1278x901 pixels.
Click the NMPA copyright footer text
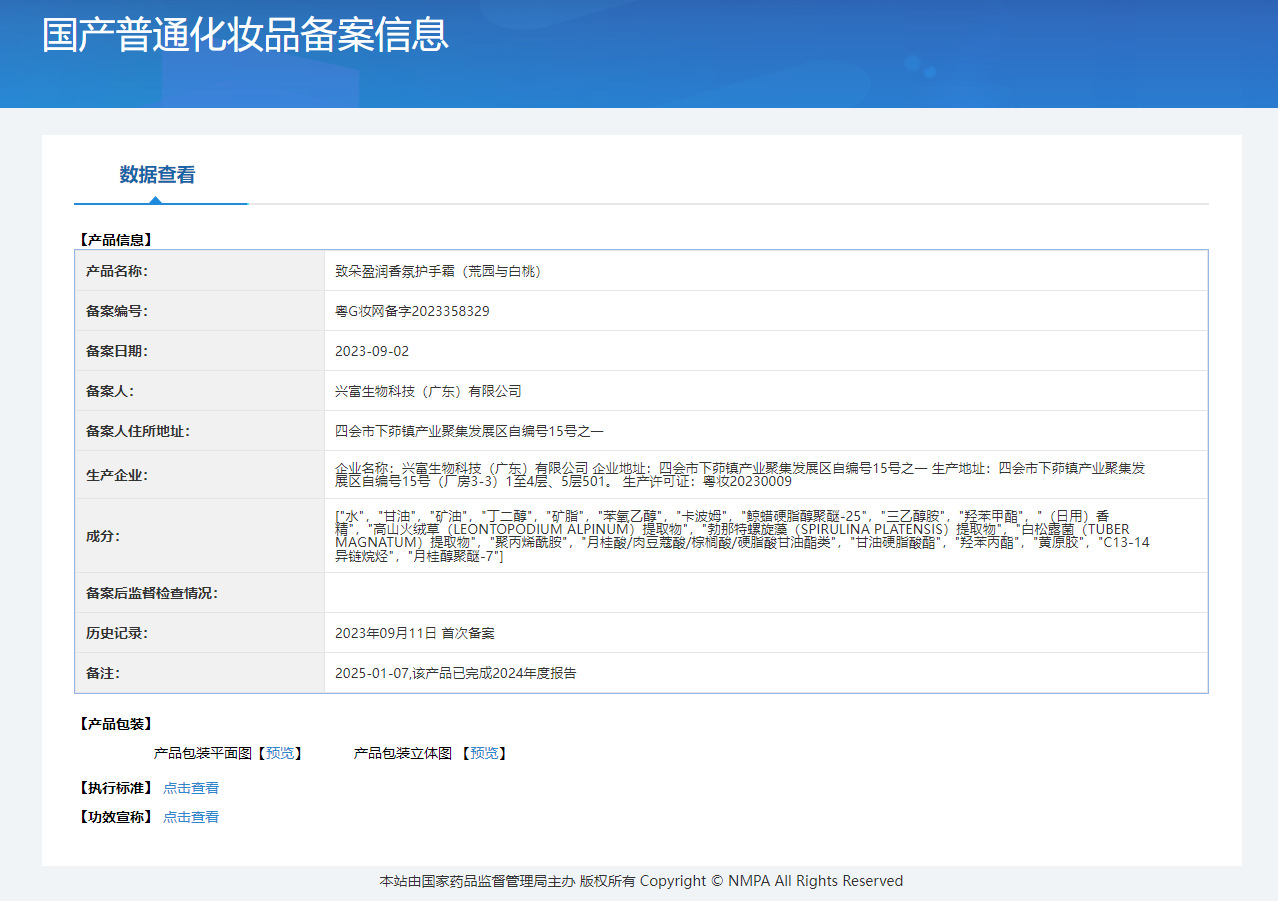tap(641, 881)
